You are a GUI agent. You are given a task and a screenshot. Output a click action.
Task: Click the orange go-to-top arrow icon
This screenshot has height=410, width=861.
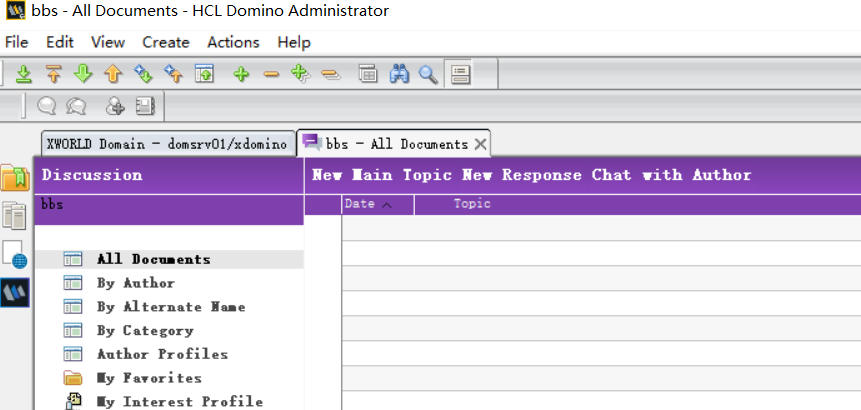53,74
